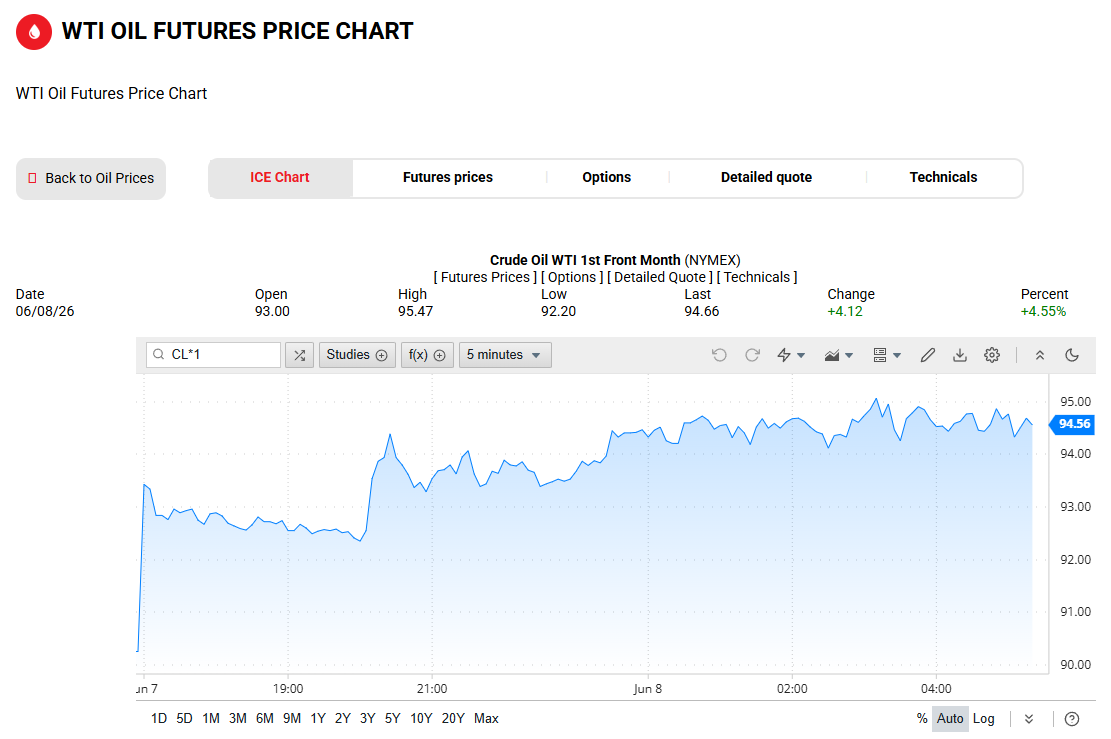
Task: Expand the chart type dropdown
Action: (x=839, y=355)
